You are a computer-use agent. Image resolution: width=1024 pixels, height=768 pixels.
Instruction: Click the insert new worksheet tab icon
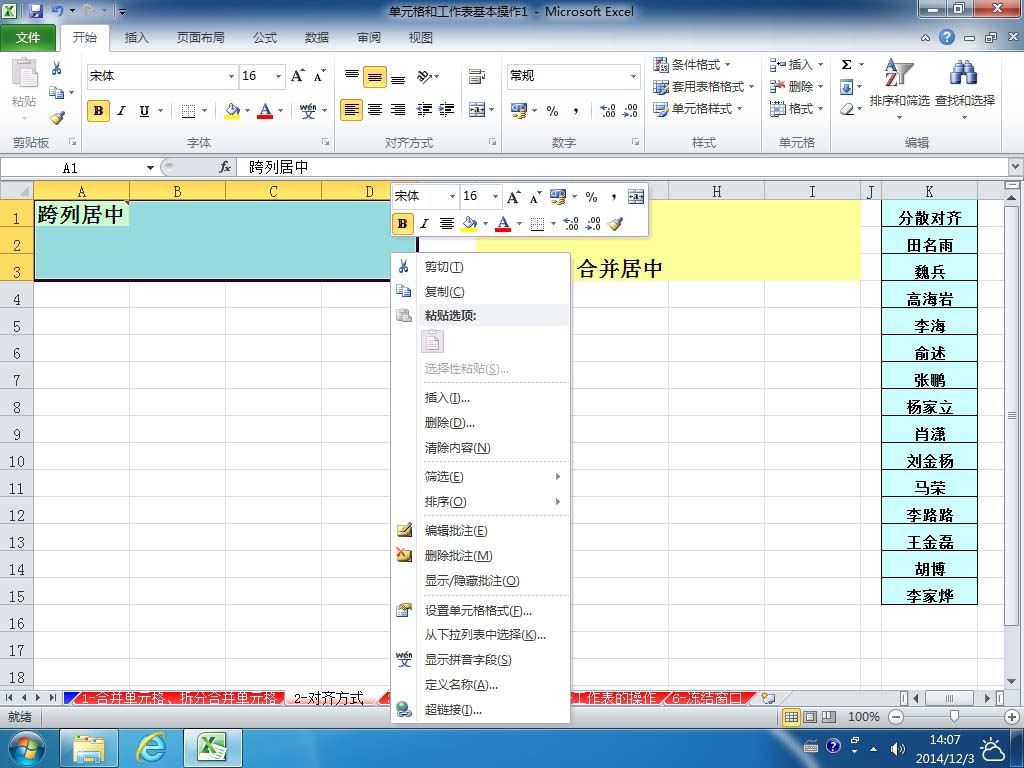(x=768, y=697)
